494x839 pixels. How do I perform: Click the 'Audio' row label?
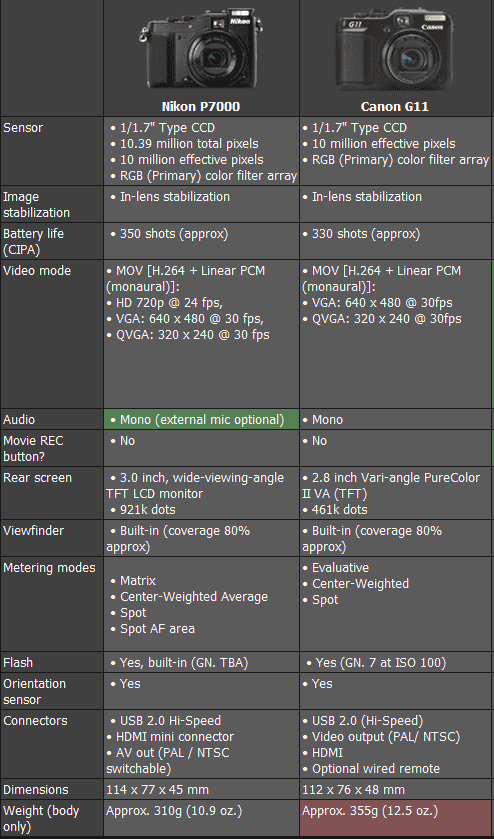click(19, 420)
